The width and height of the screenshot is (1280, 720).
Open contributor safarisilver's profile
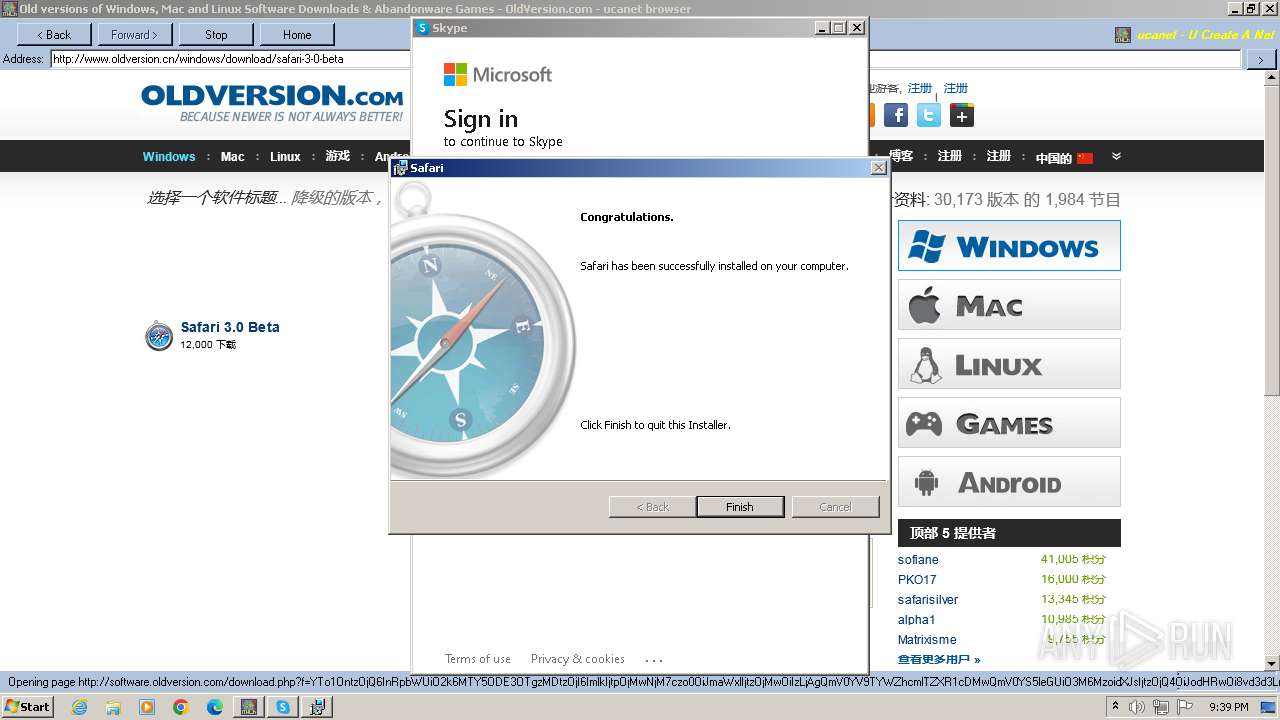(928, 600)
